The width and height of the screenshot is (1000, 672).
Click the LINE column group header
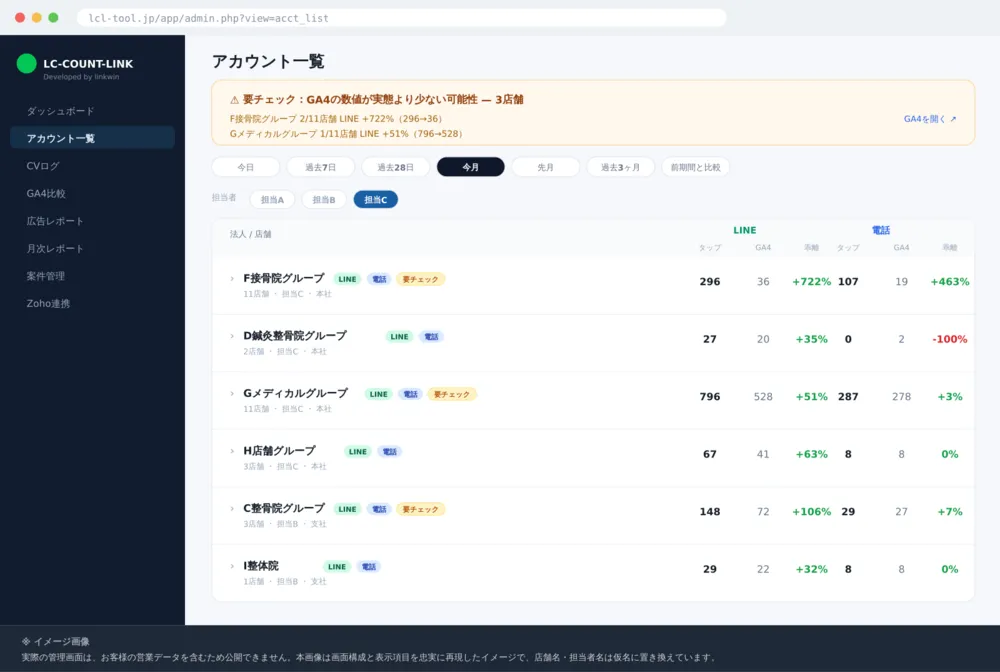point(744,230)
